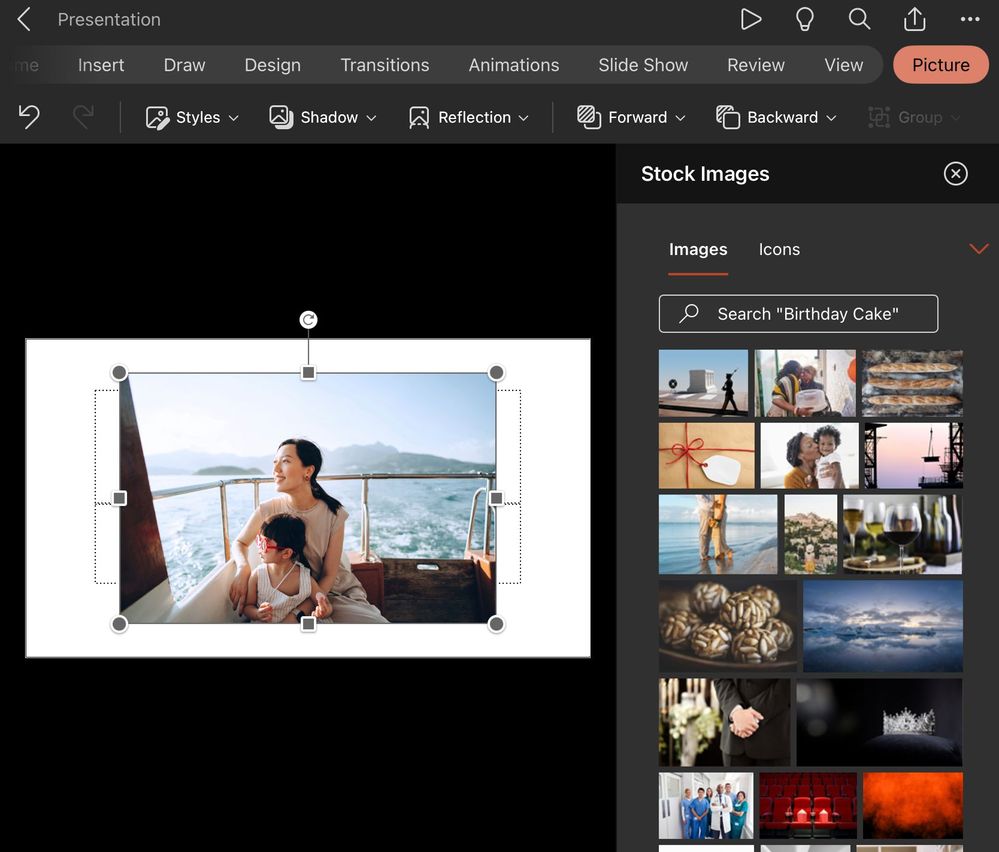999x852 pixels.
Task: Click the rotate handle above the picture
Action: pos(308,319)
